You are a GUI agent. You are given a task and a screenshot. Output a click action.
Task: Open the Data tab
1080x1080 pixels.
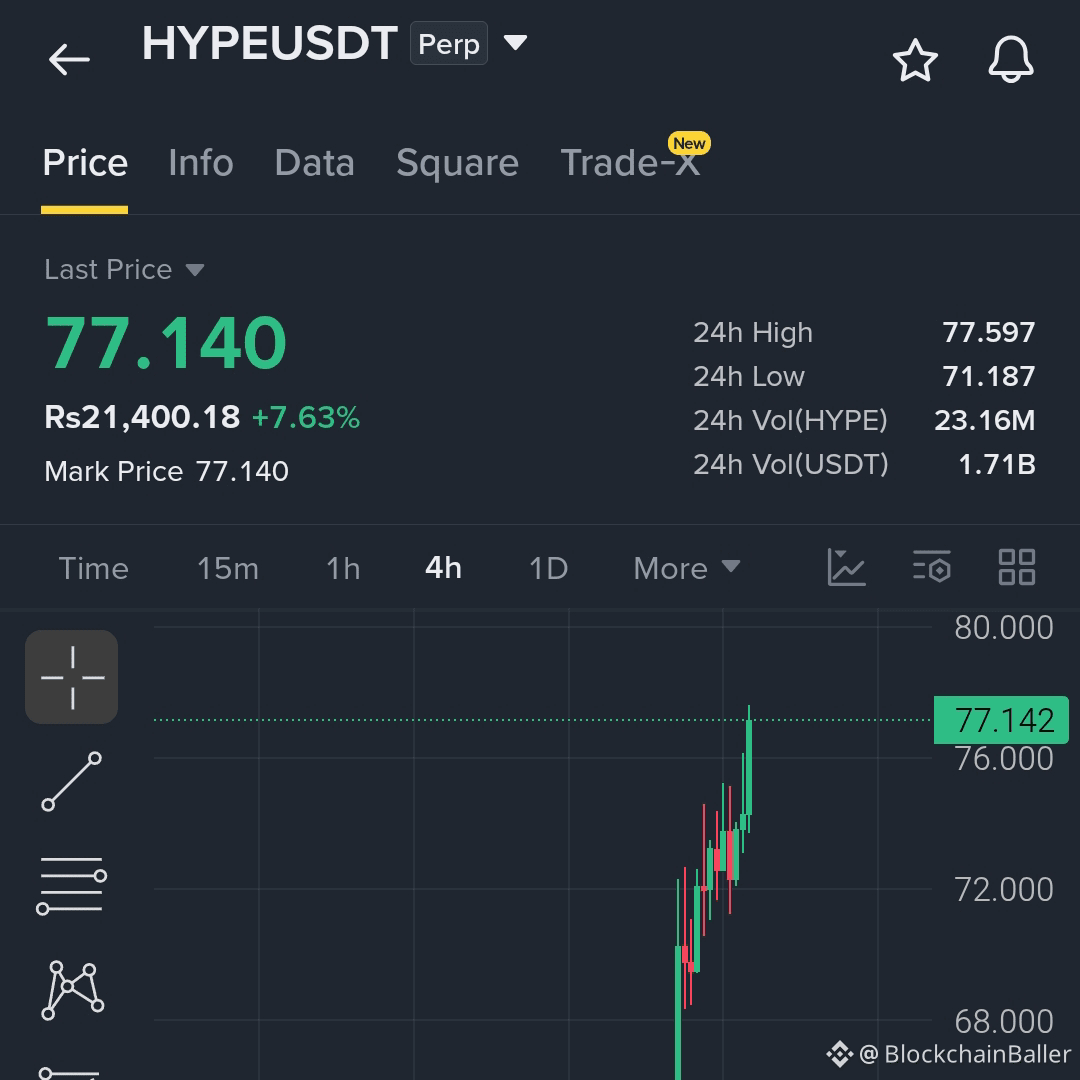314,163
